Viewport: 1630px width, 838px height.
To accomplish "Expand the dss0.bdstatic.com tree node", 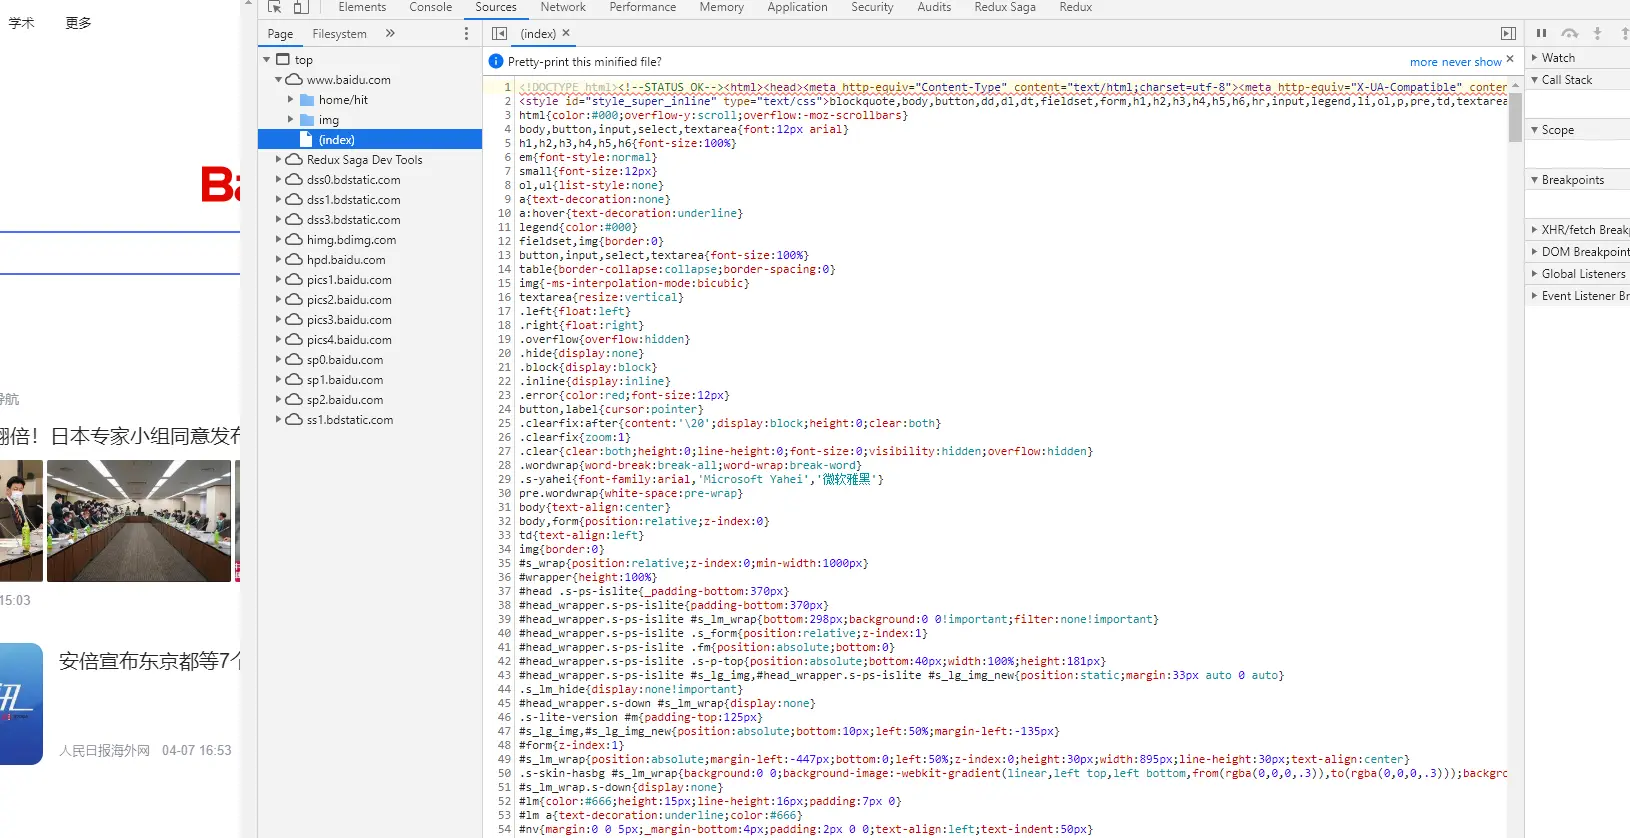I will 279,180.
